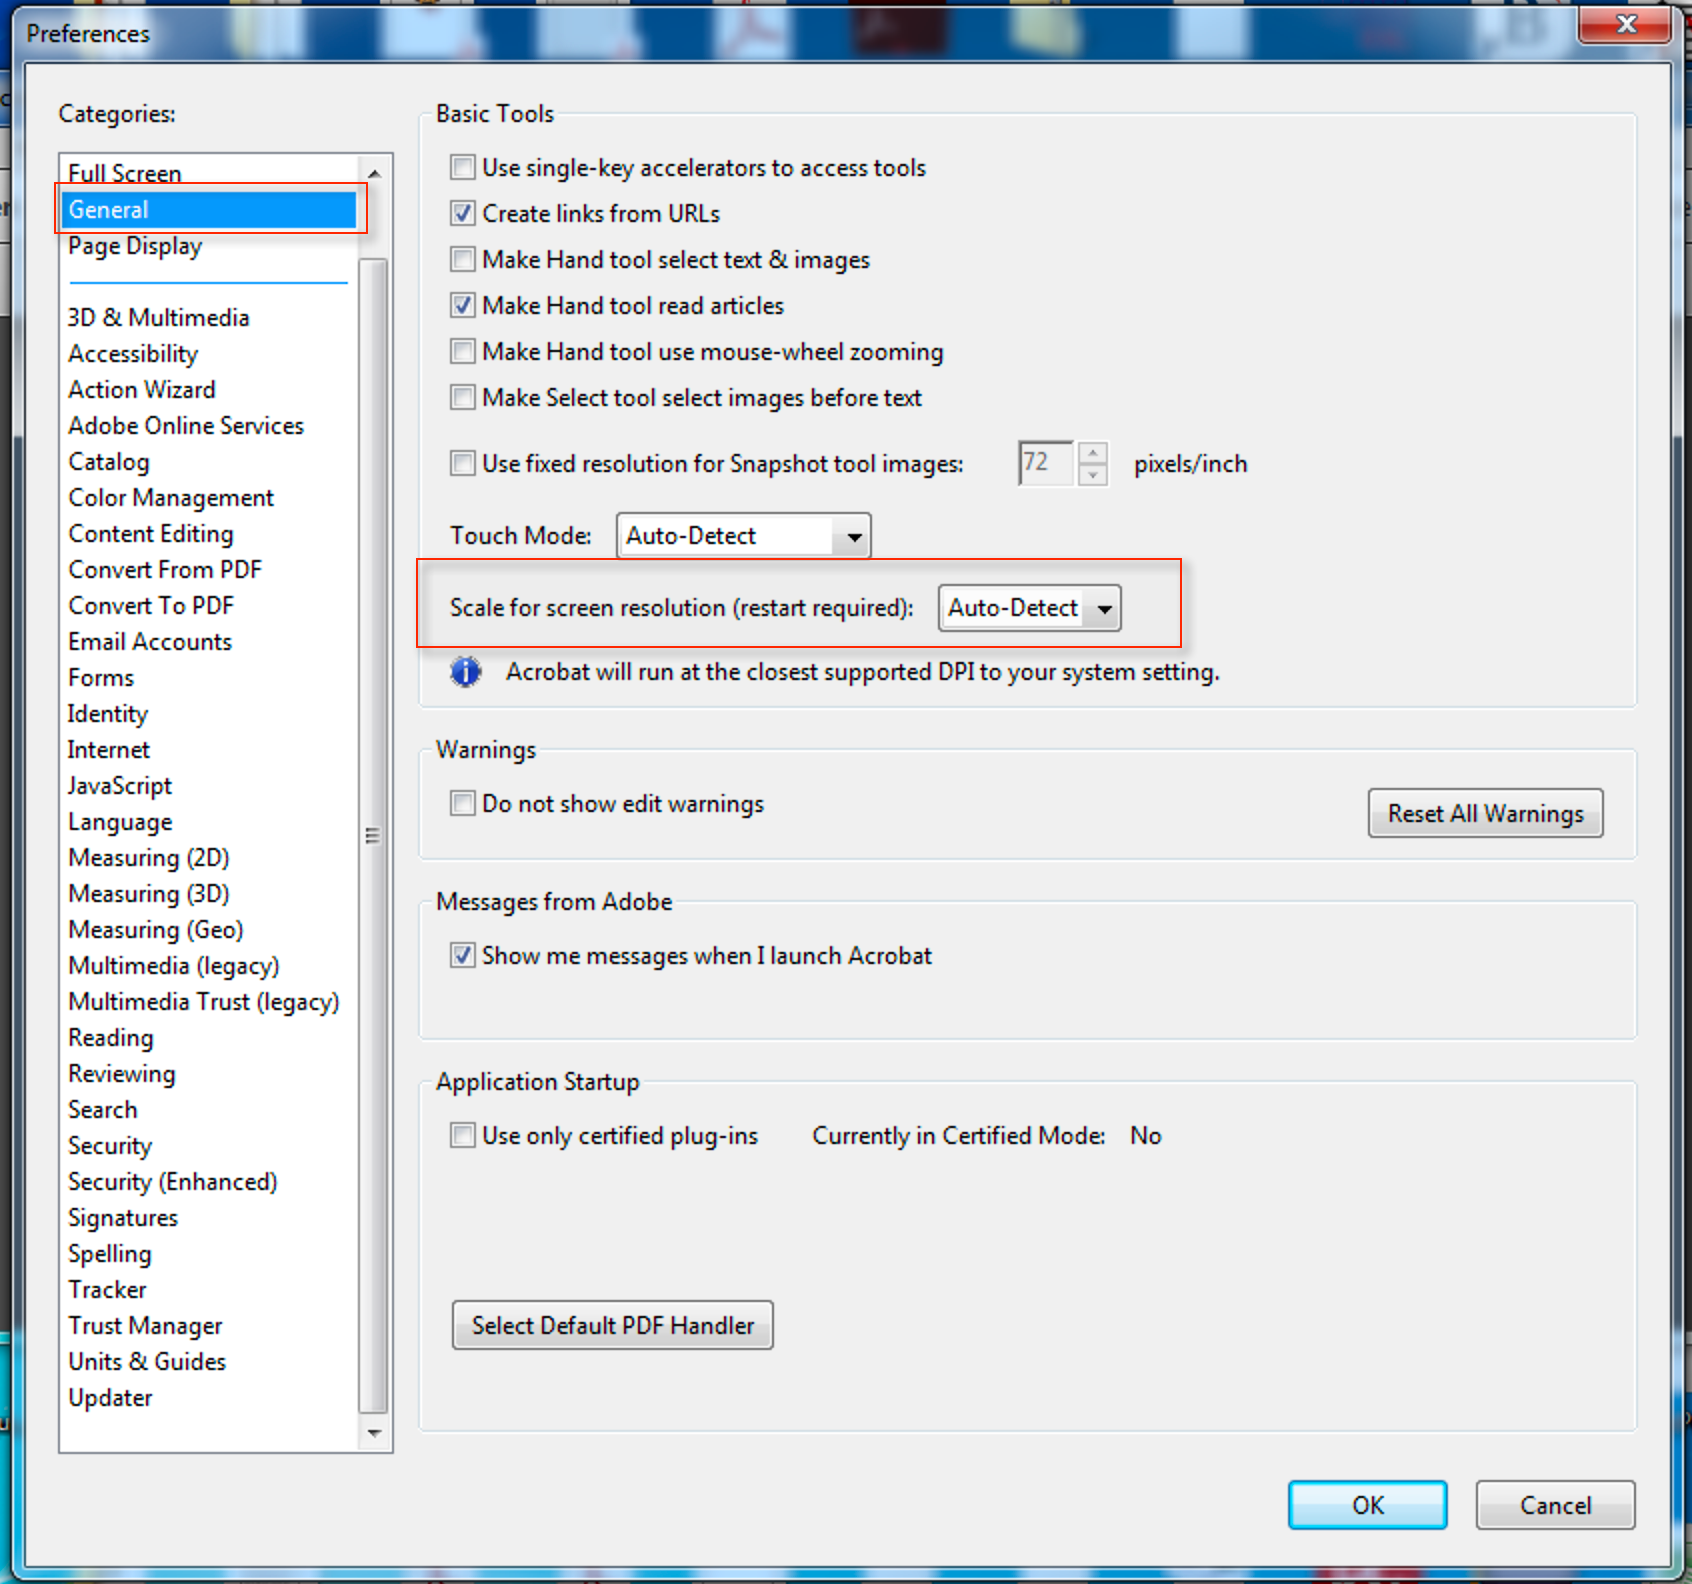Click the blue info icon about DPI setting

click(x=464, y=672)
